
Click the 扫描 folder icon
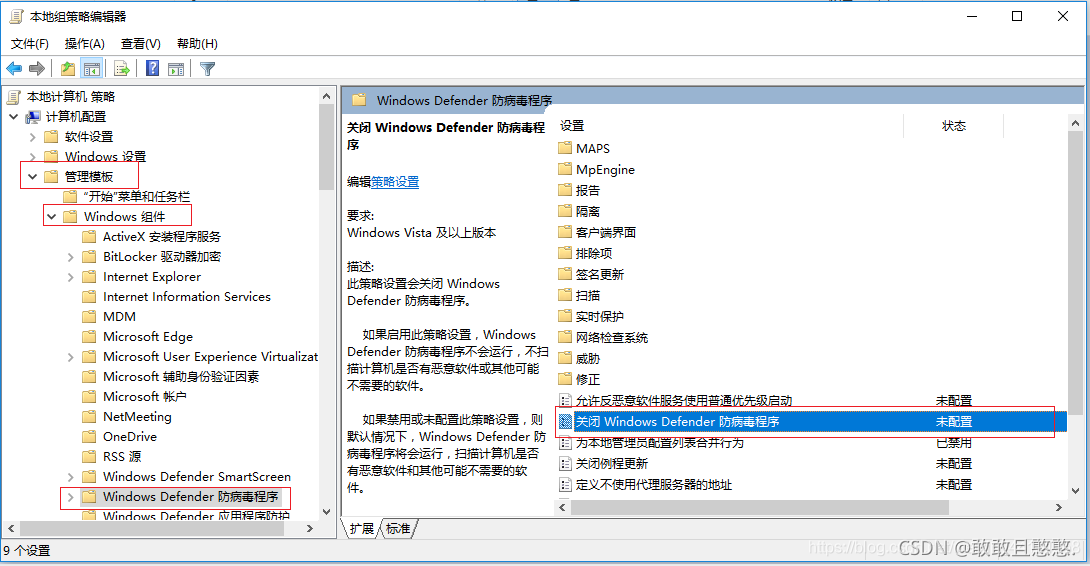[565, 295]
